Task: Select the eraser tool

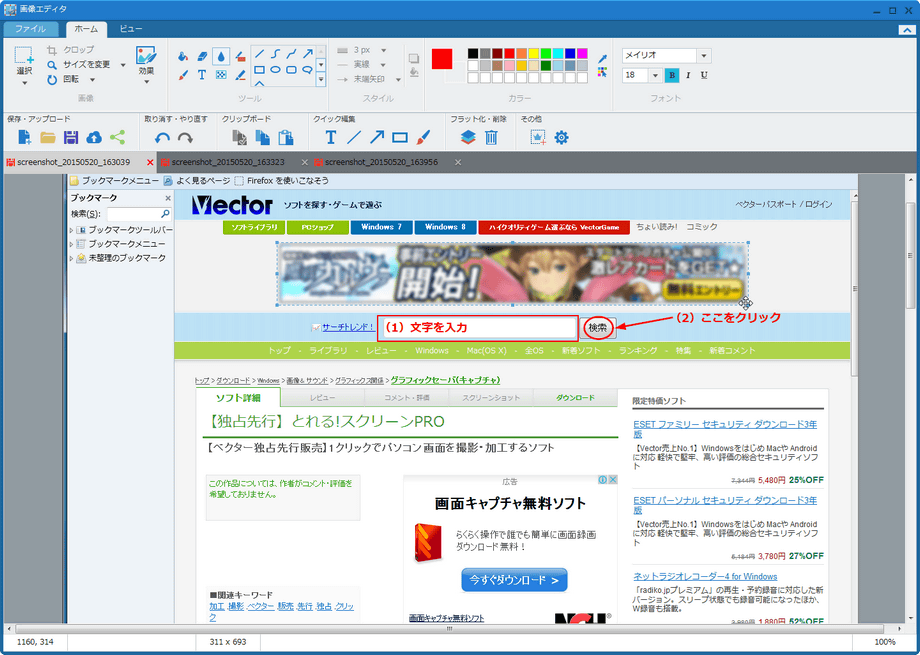Action: click(202, 56)
